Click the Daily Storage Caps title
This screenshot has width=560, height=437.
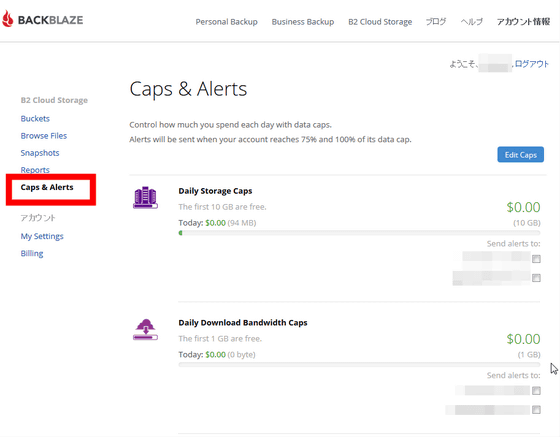(215, 191)
